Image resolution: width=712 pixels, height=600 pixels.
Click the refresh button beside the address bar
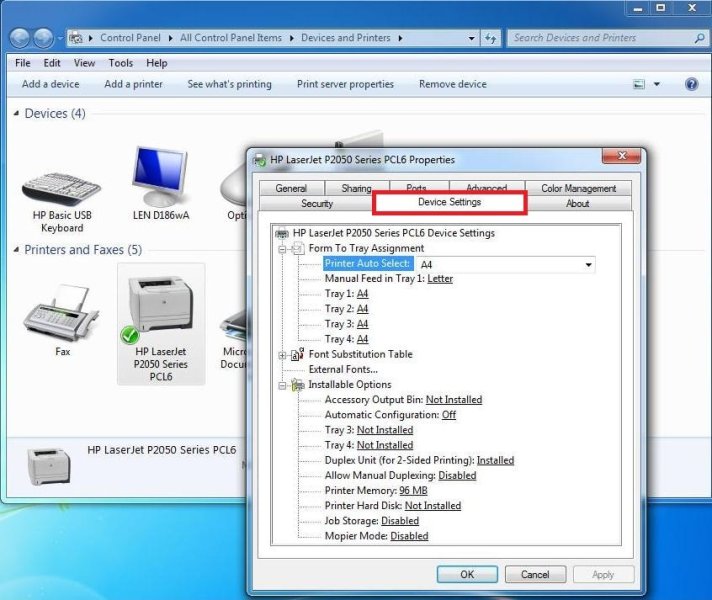(490, 38)
